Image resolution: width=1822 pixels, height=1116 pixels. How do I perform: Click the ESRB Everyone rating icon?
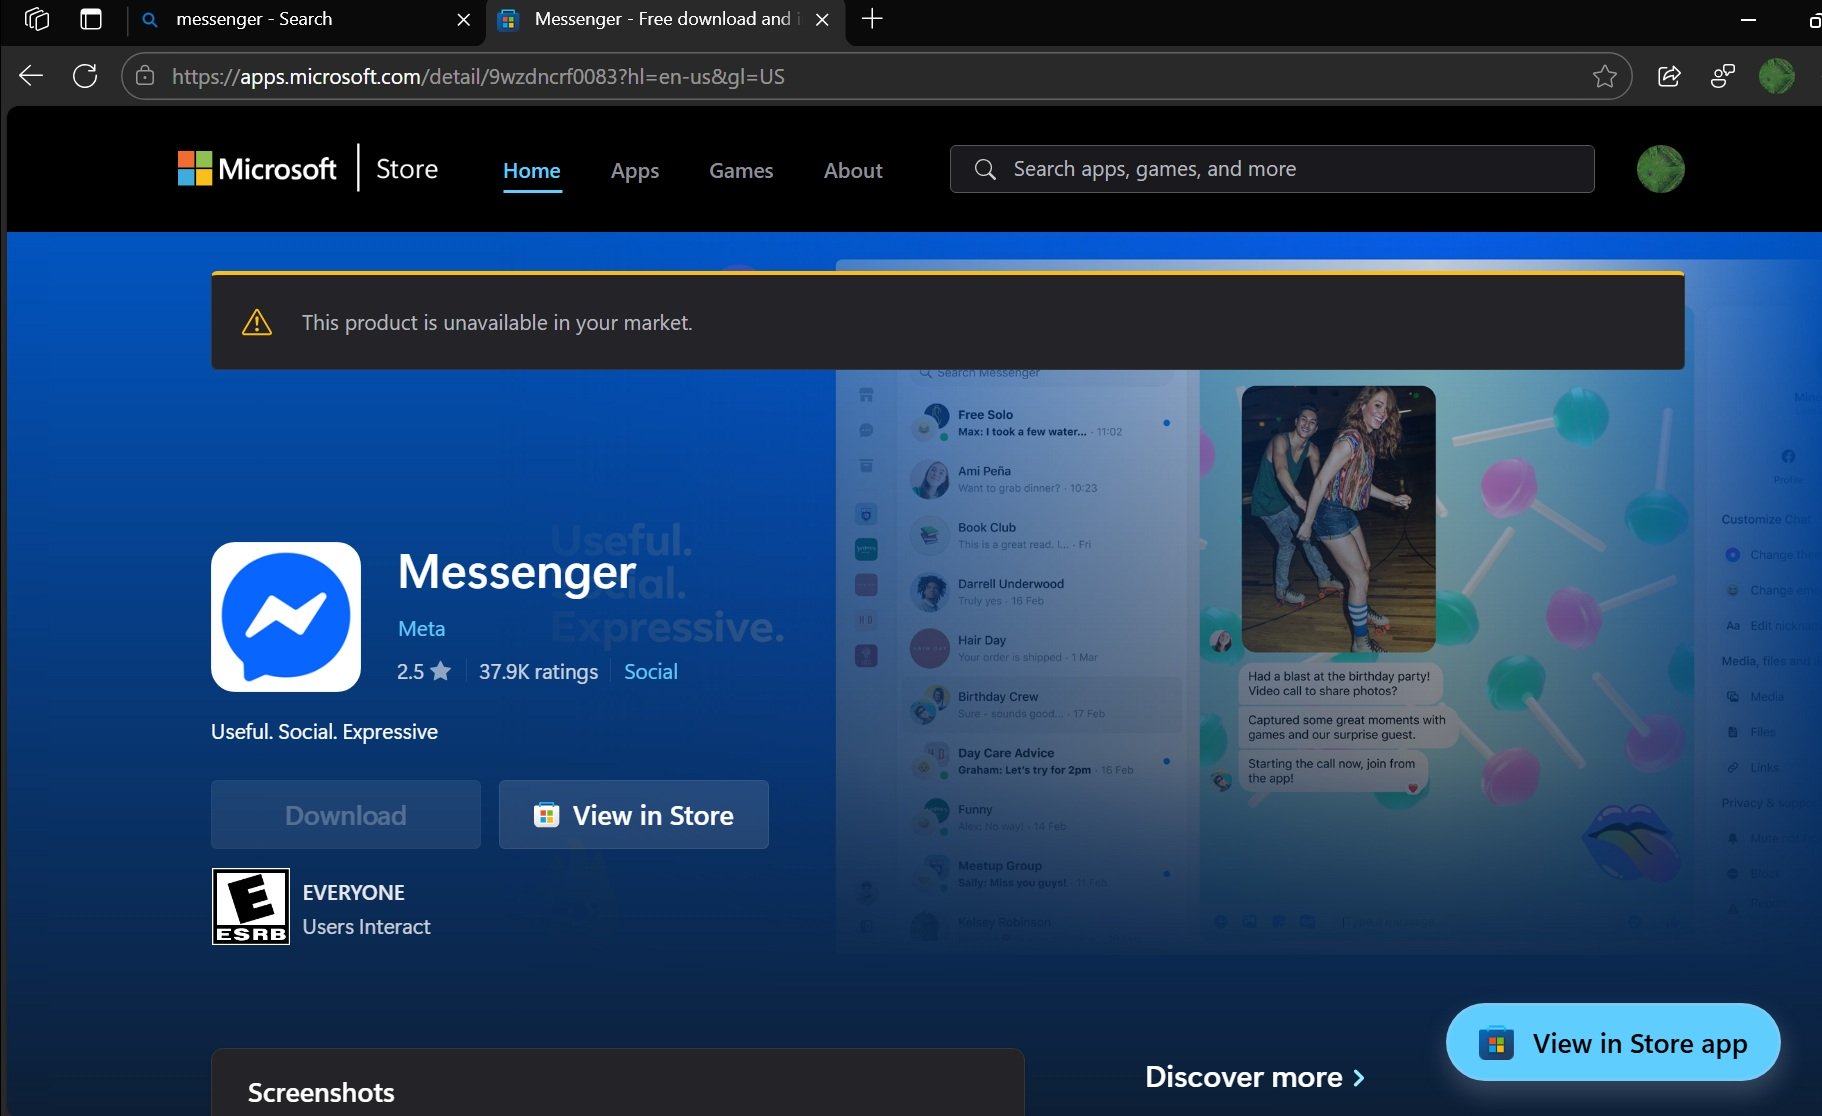250,905
